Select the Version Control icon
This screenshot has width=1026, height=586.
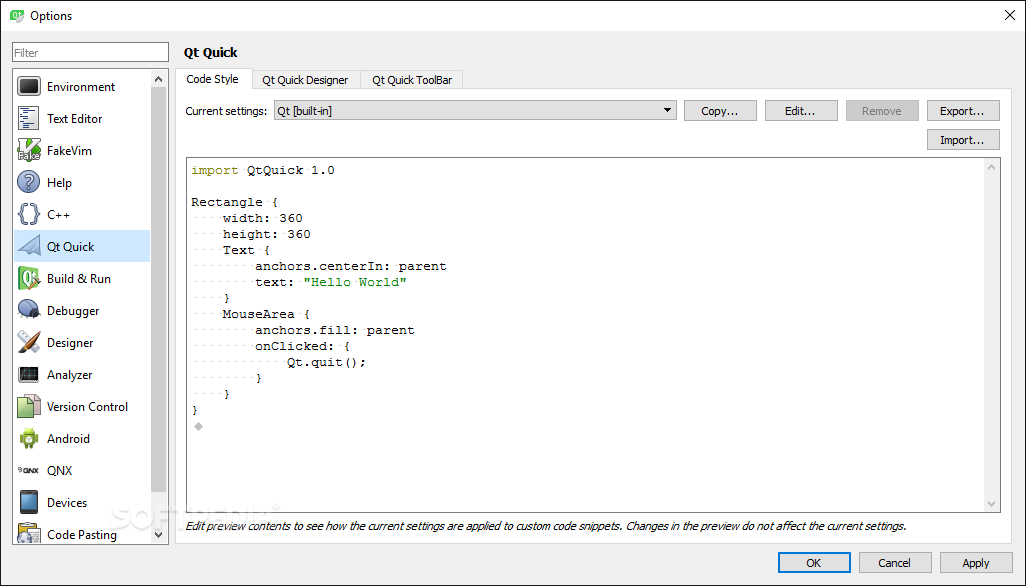[29, 407]
